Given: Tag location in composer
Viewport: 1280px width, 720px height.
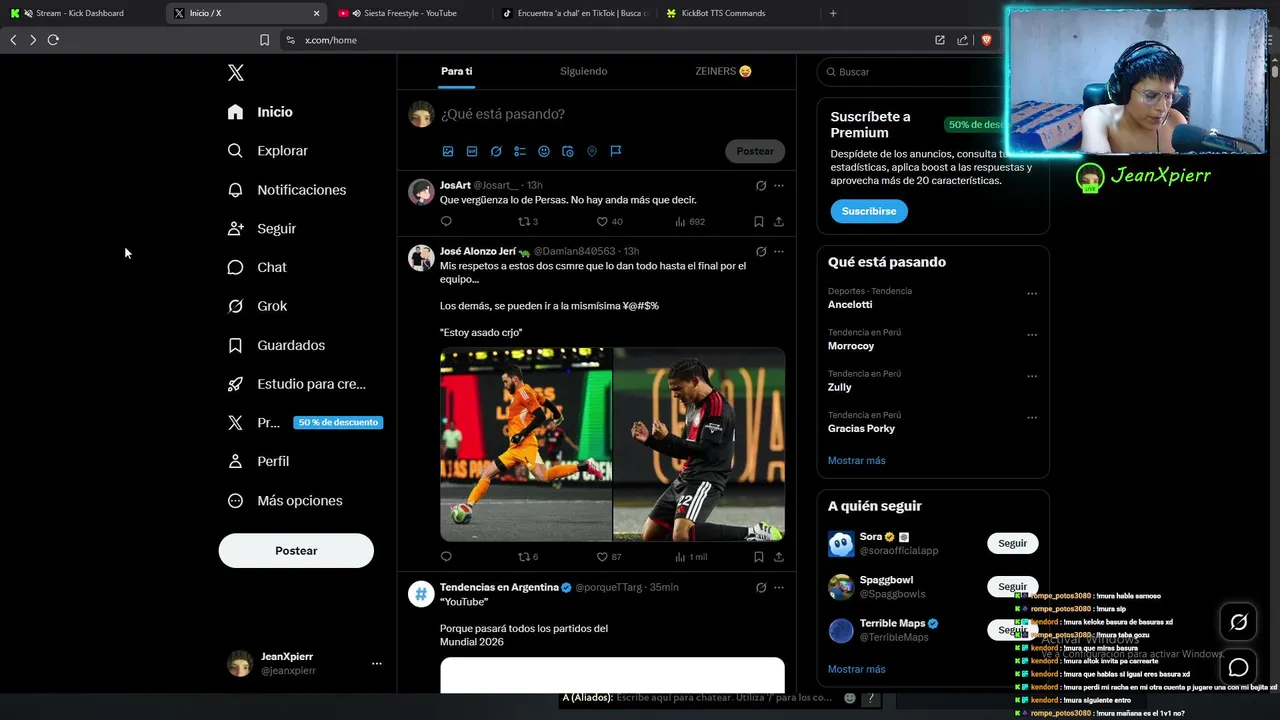Looking at the screenshot, I should [592, 151].
